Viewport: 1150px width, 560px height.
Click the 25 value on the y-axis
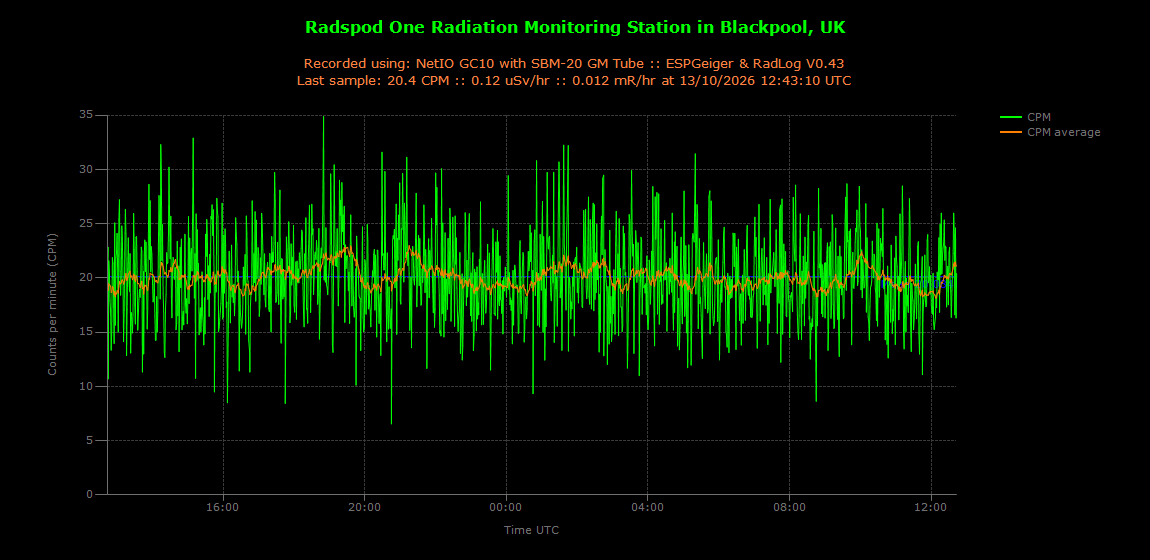(87, 224)
